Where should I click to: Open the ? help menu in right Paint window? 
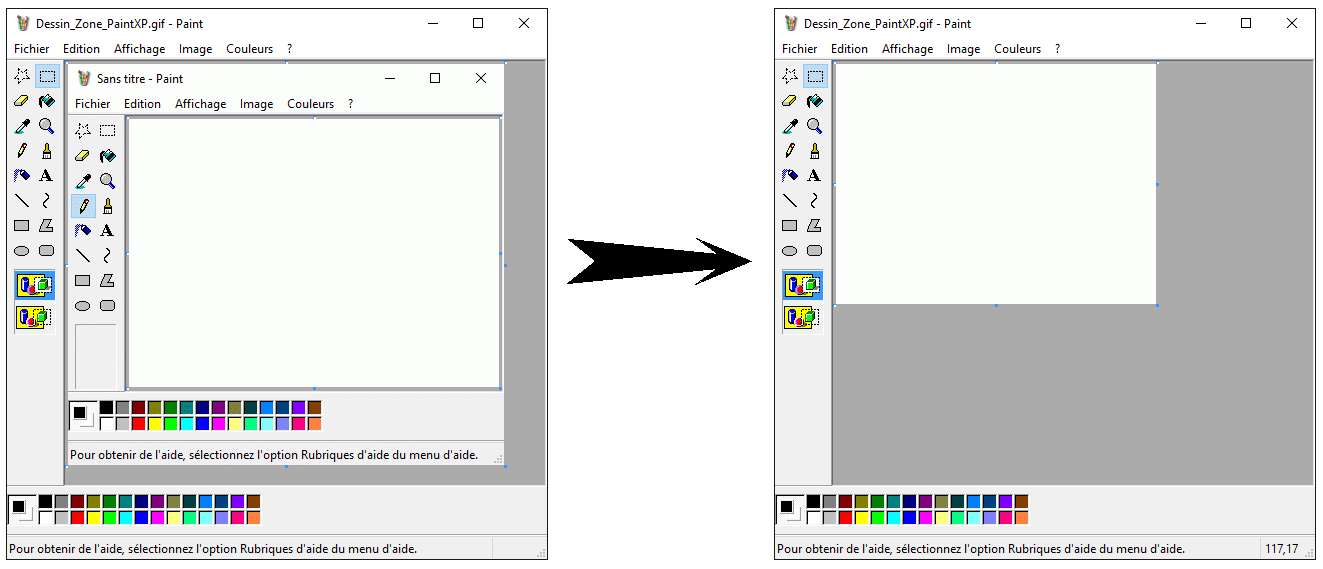[x=1058, y=49]
